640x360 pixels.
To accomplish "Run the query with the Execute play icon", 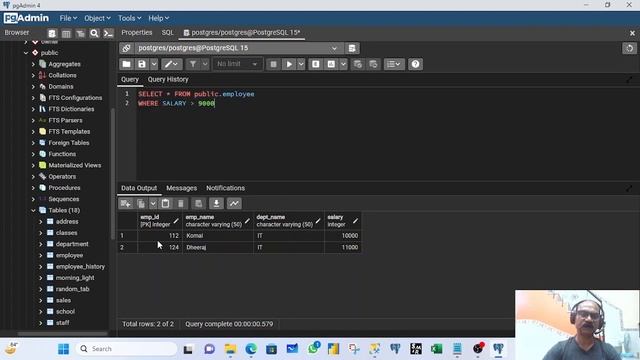I will coord(289,64).
